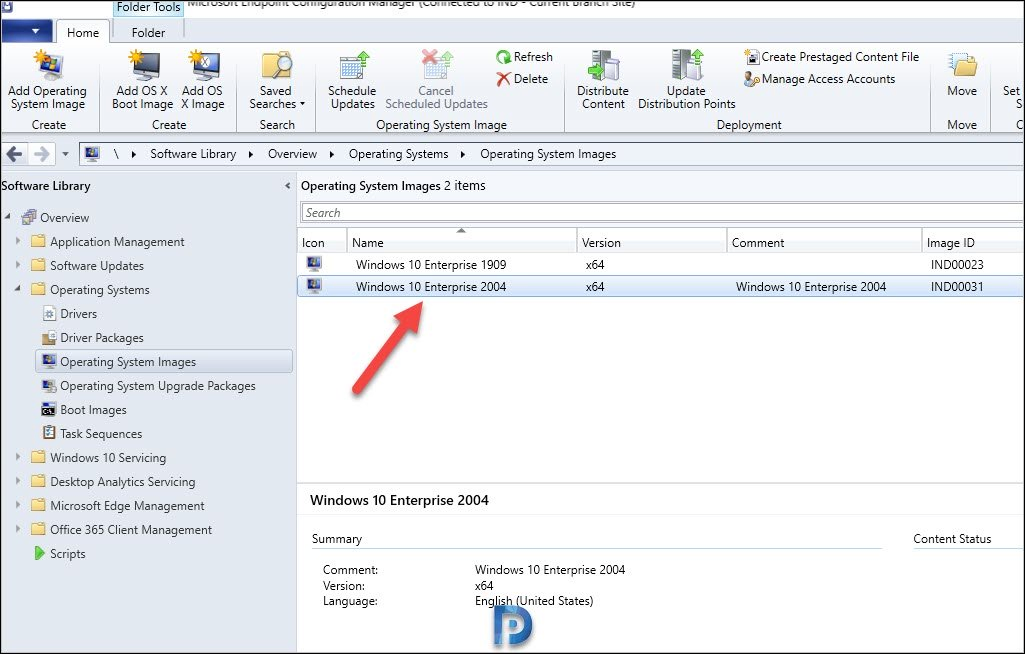Viewport: 1025px width, 654px height.
Task: Expand the Windows 10 Servicing node
Action: click(18, 457)
